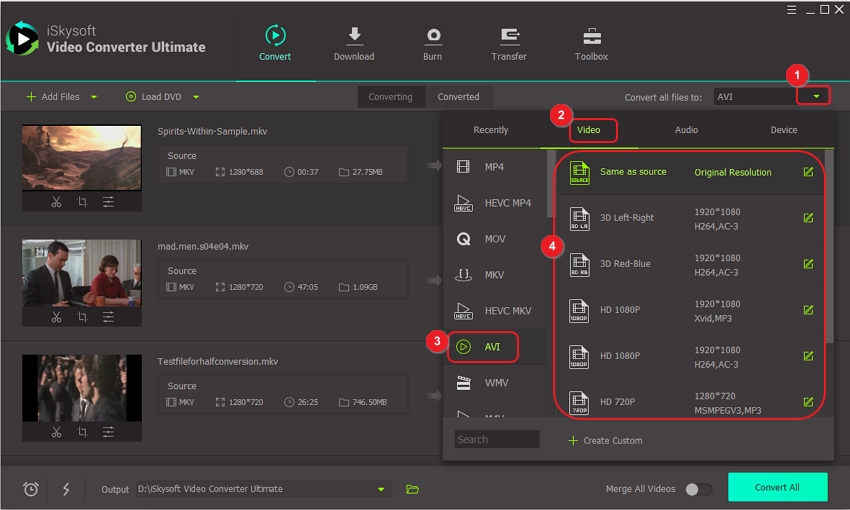Open the Burn section
This screenshot has height=510, width=850.
coord(432,44)
